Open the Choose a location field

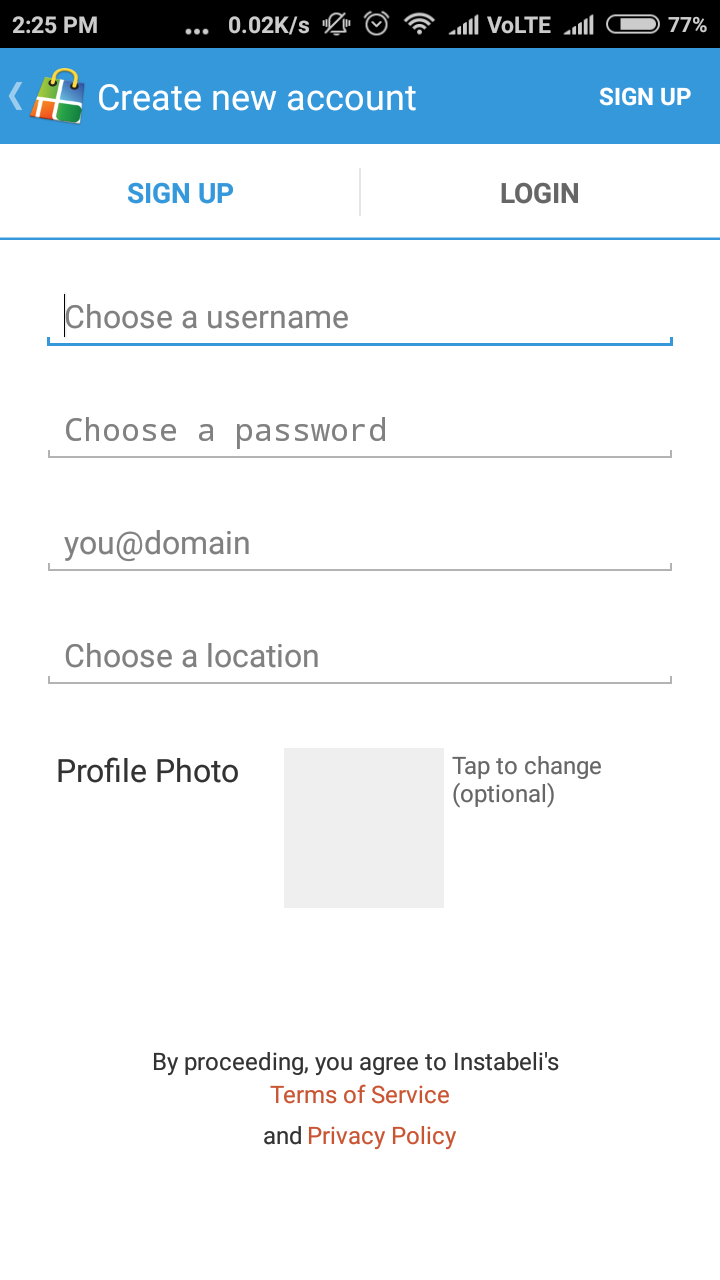(x=360, y=657)
